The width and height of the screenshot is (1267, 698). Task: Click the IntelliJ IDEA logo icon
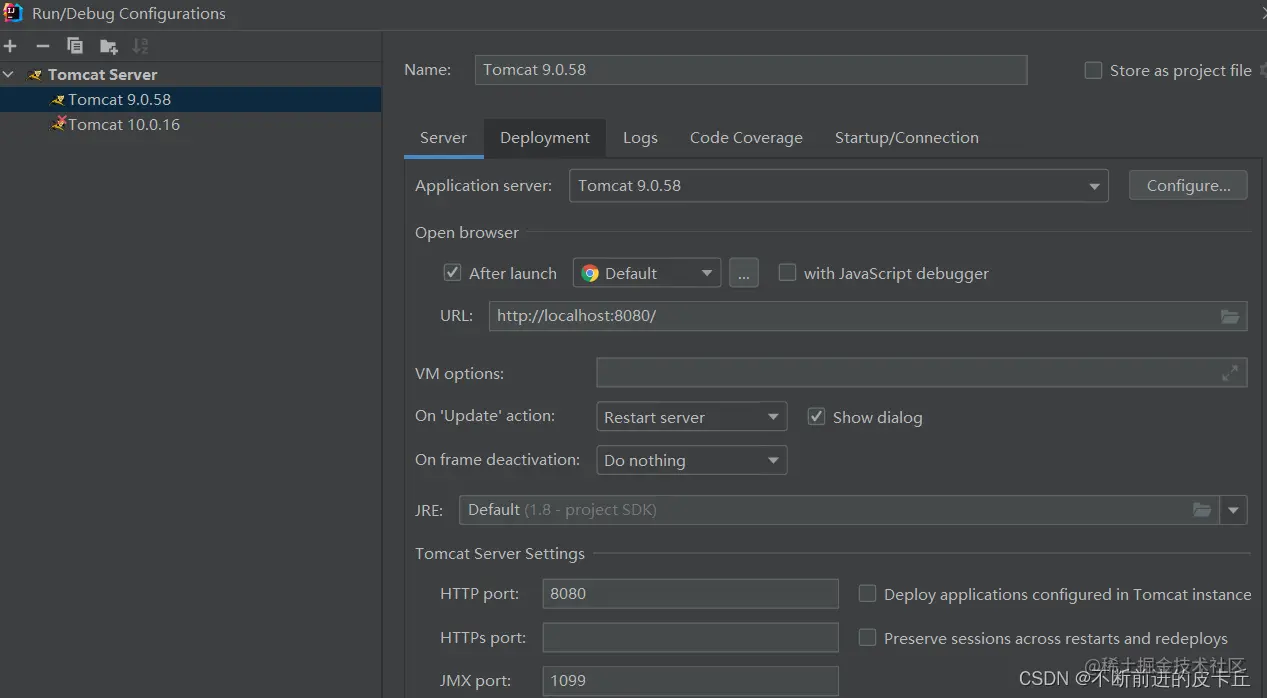tap(13, 13)
